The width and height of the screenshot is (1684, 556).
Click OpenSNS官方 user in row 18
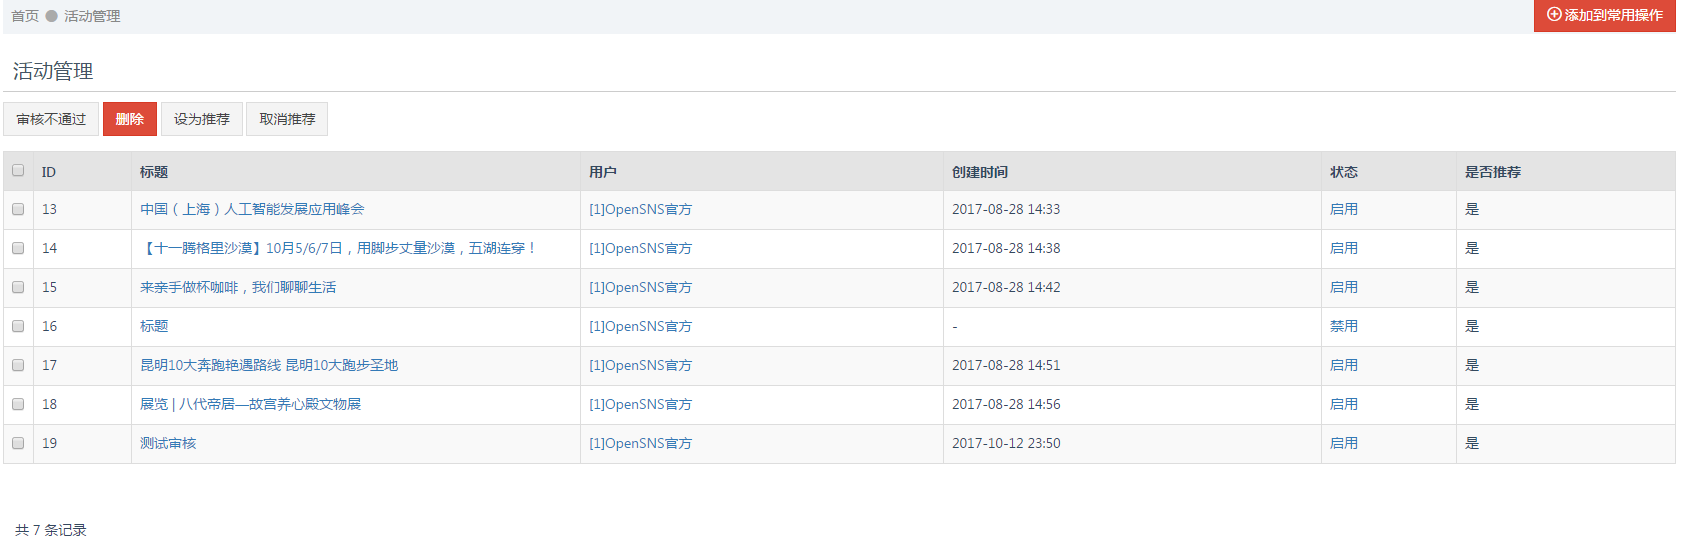[x=640, y=404]
